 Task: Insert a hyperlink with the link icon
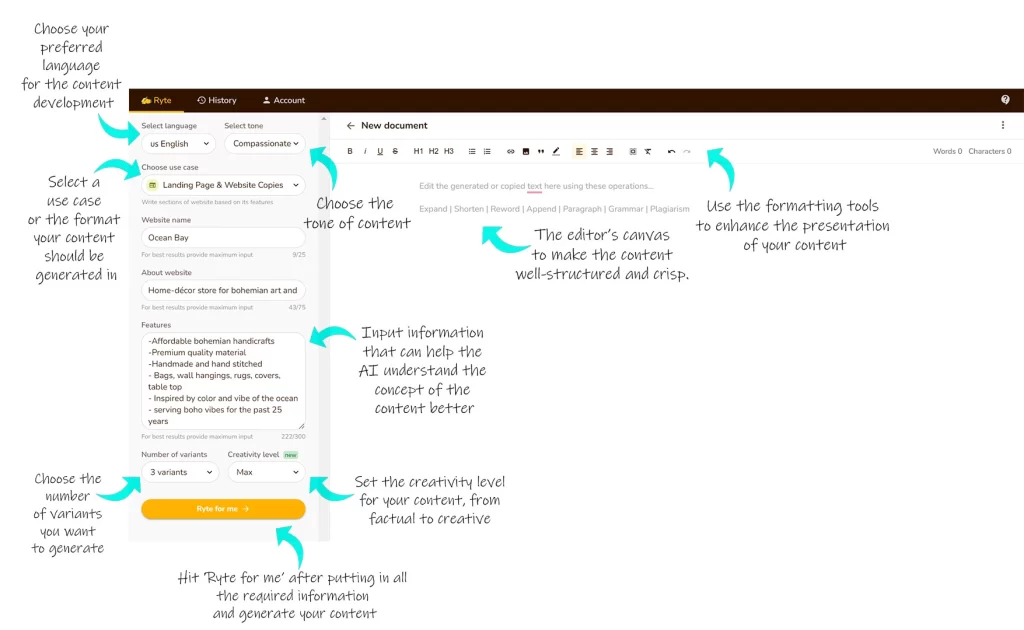tap(511, 151)
